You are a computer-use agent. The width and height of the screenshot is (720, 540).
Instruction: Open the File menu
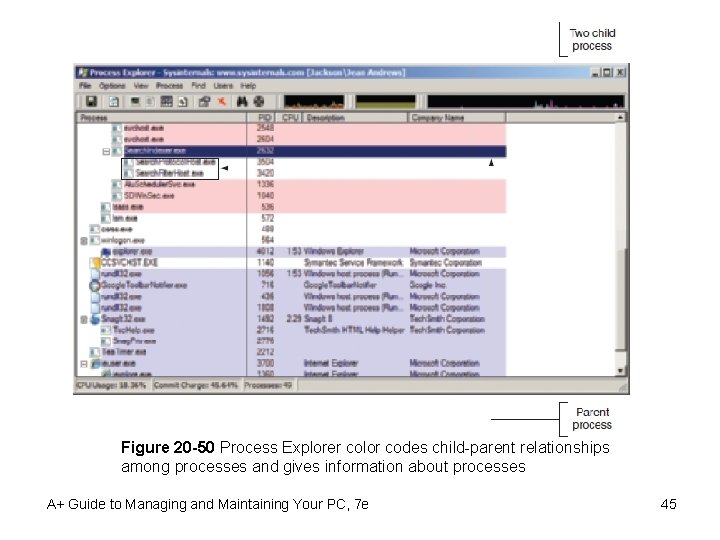tap(85, 86)
